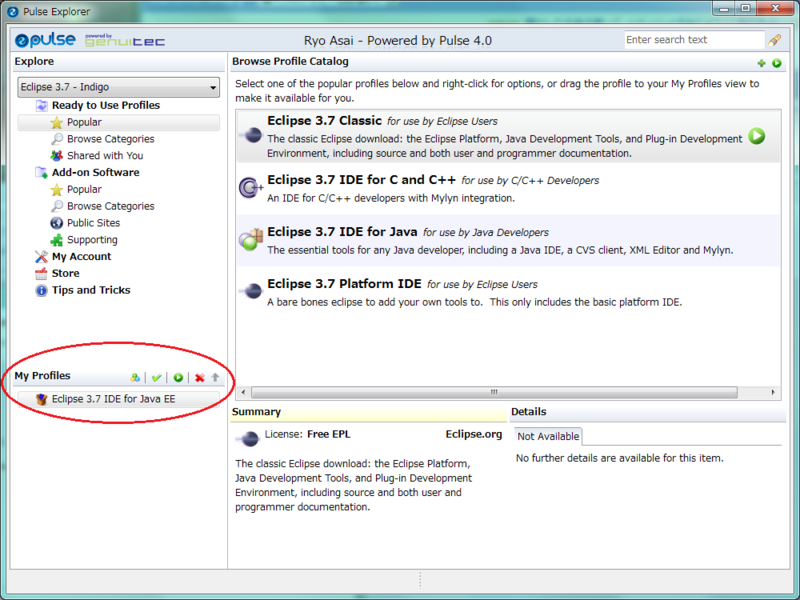Viewport: 800px width, 600px height.
Task: Click the Enter search text field
Action: tap(694, 40)
